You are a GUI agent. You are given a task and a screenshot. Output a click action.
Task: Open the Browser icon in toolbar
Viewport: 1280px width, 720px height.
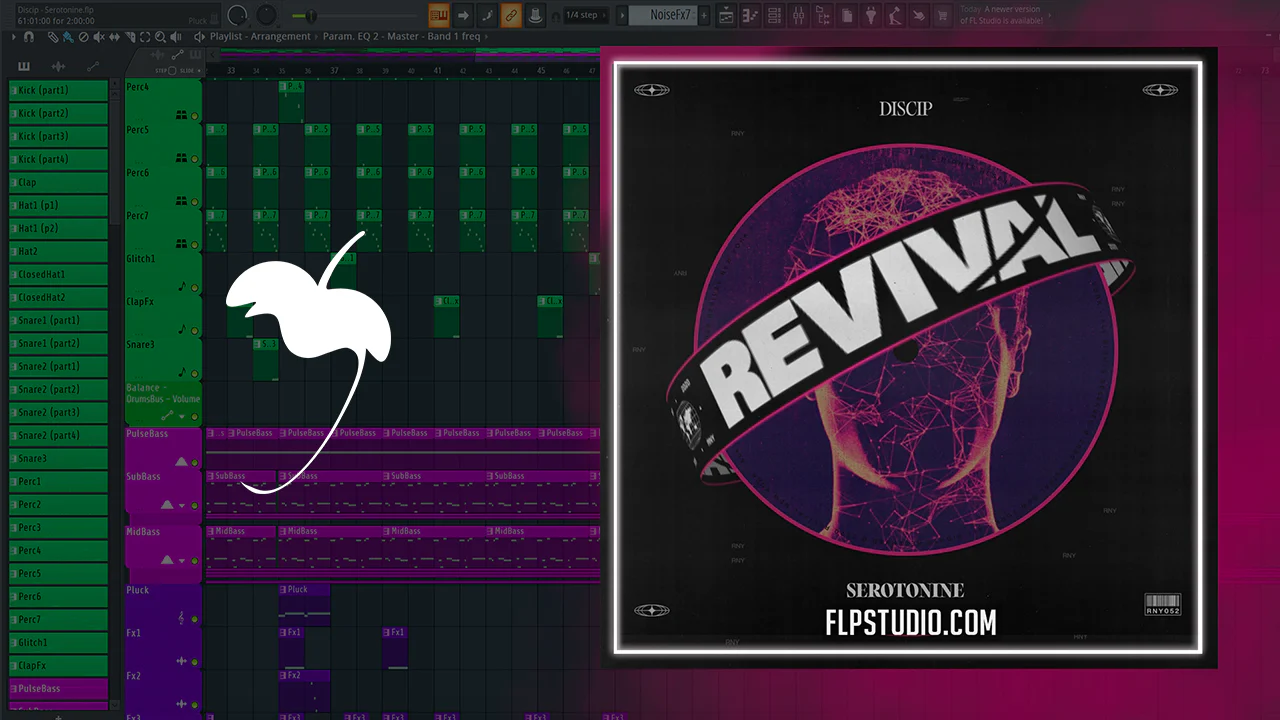coord(822,15)
